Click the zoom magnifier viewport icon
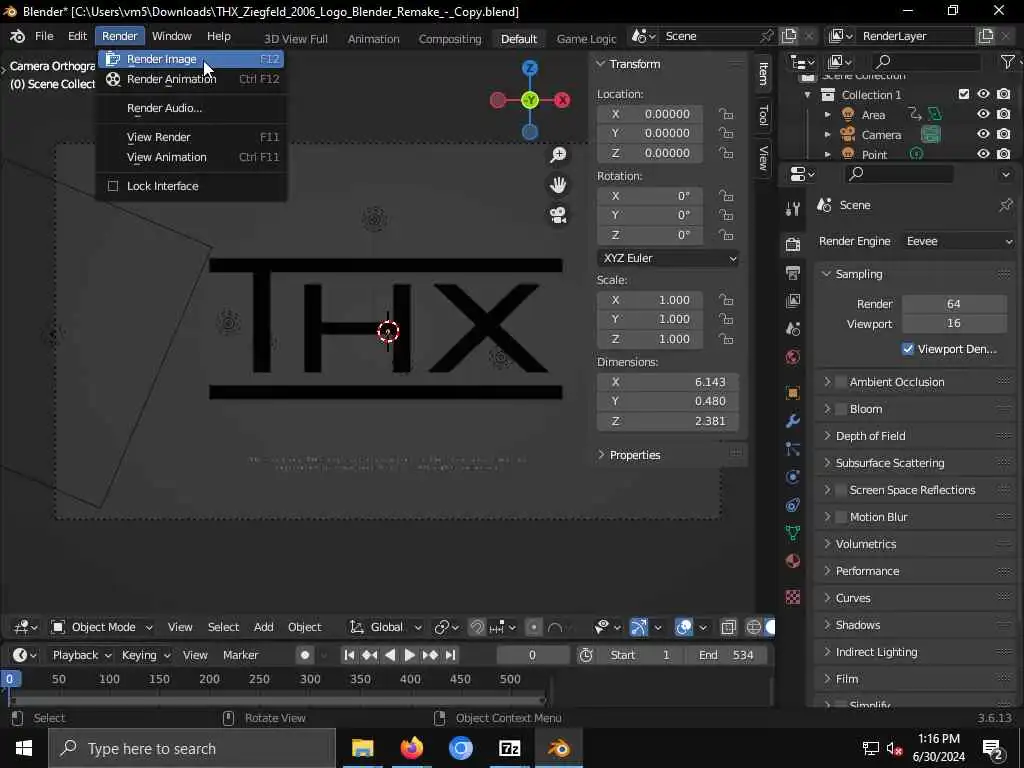The width and height of the screenshot is (1024, 768). [558, 155]
